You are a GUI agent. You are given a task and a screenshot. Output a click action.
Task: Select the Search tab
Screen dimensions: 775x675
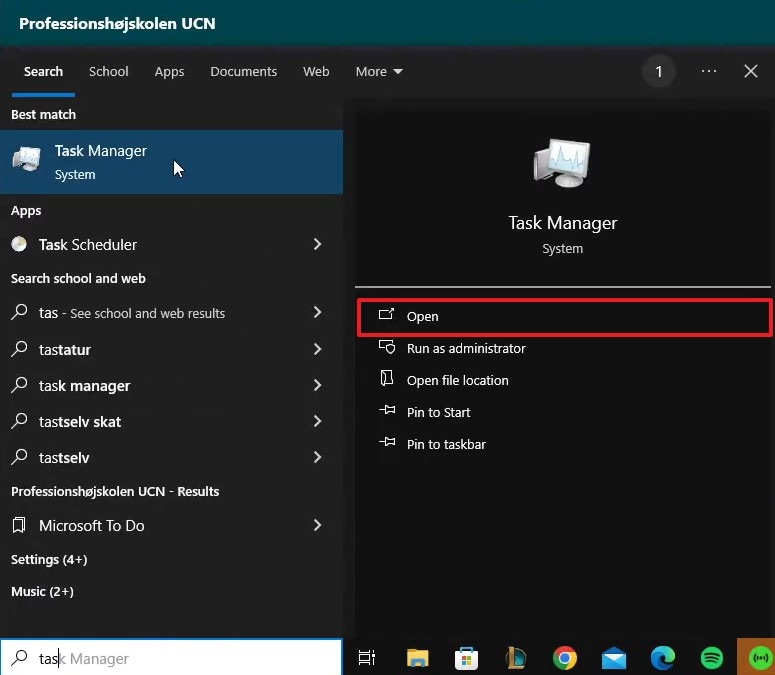click(43, 72)
